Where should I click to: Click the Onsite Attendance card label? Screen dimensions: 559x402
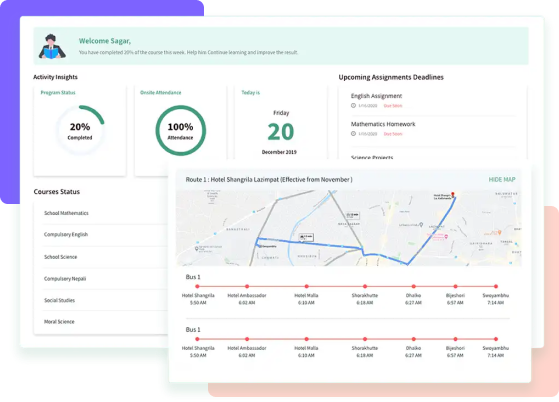coord(160,93)
